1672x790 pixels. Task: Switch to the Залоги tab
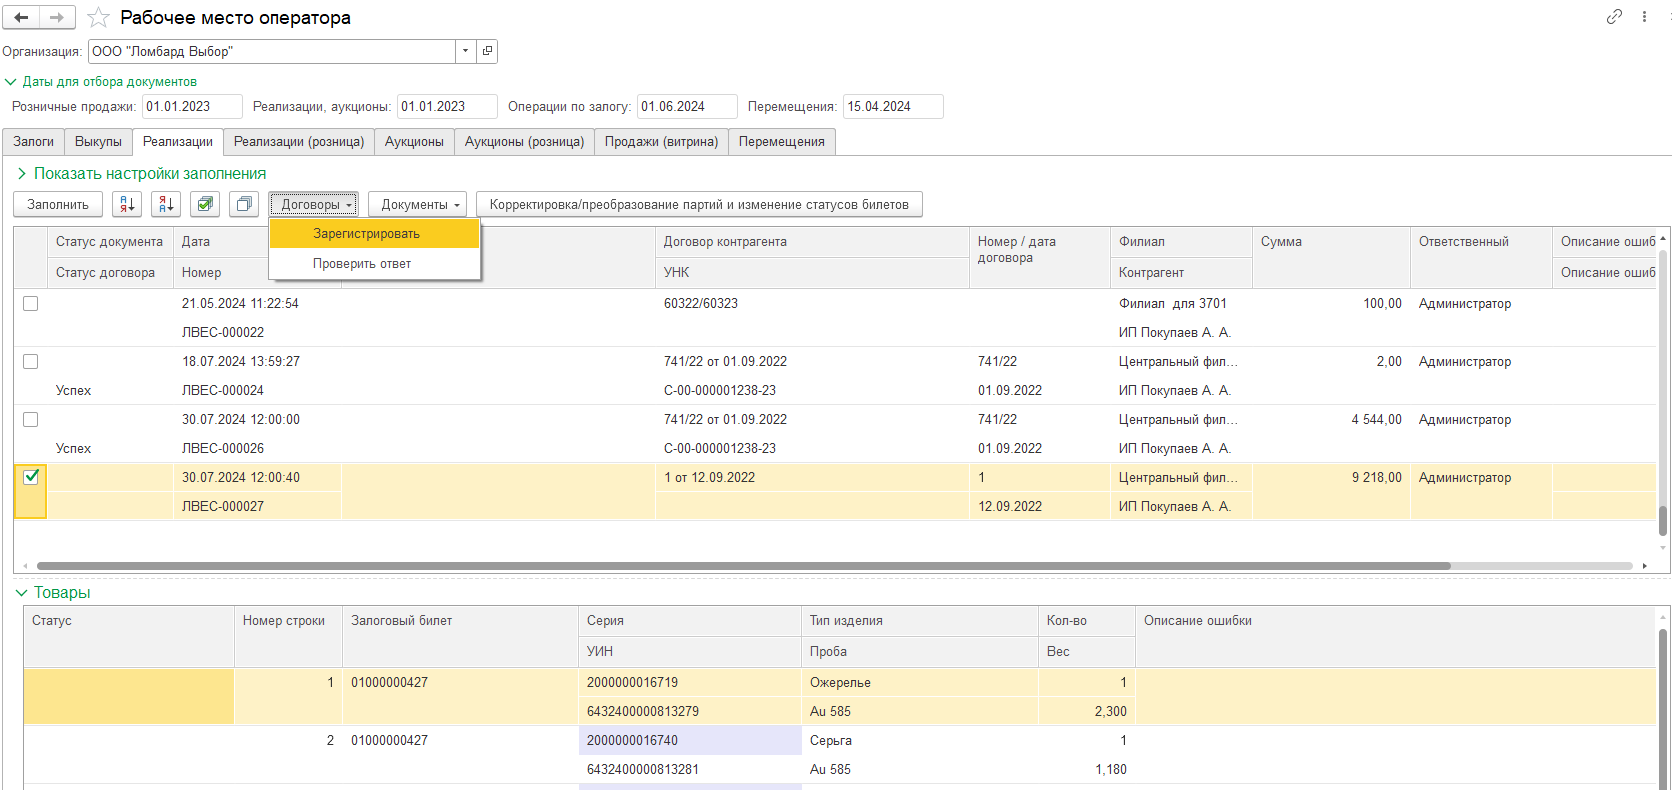pos(33,142)
